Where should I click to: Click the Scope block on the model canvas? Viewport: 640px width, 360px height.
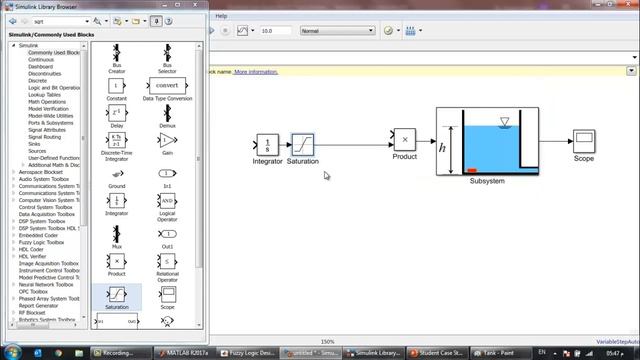coord(584,141)
